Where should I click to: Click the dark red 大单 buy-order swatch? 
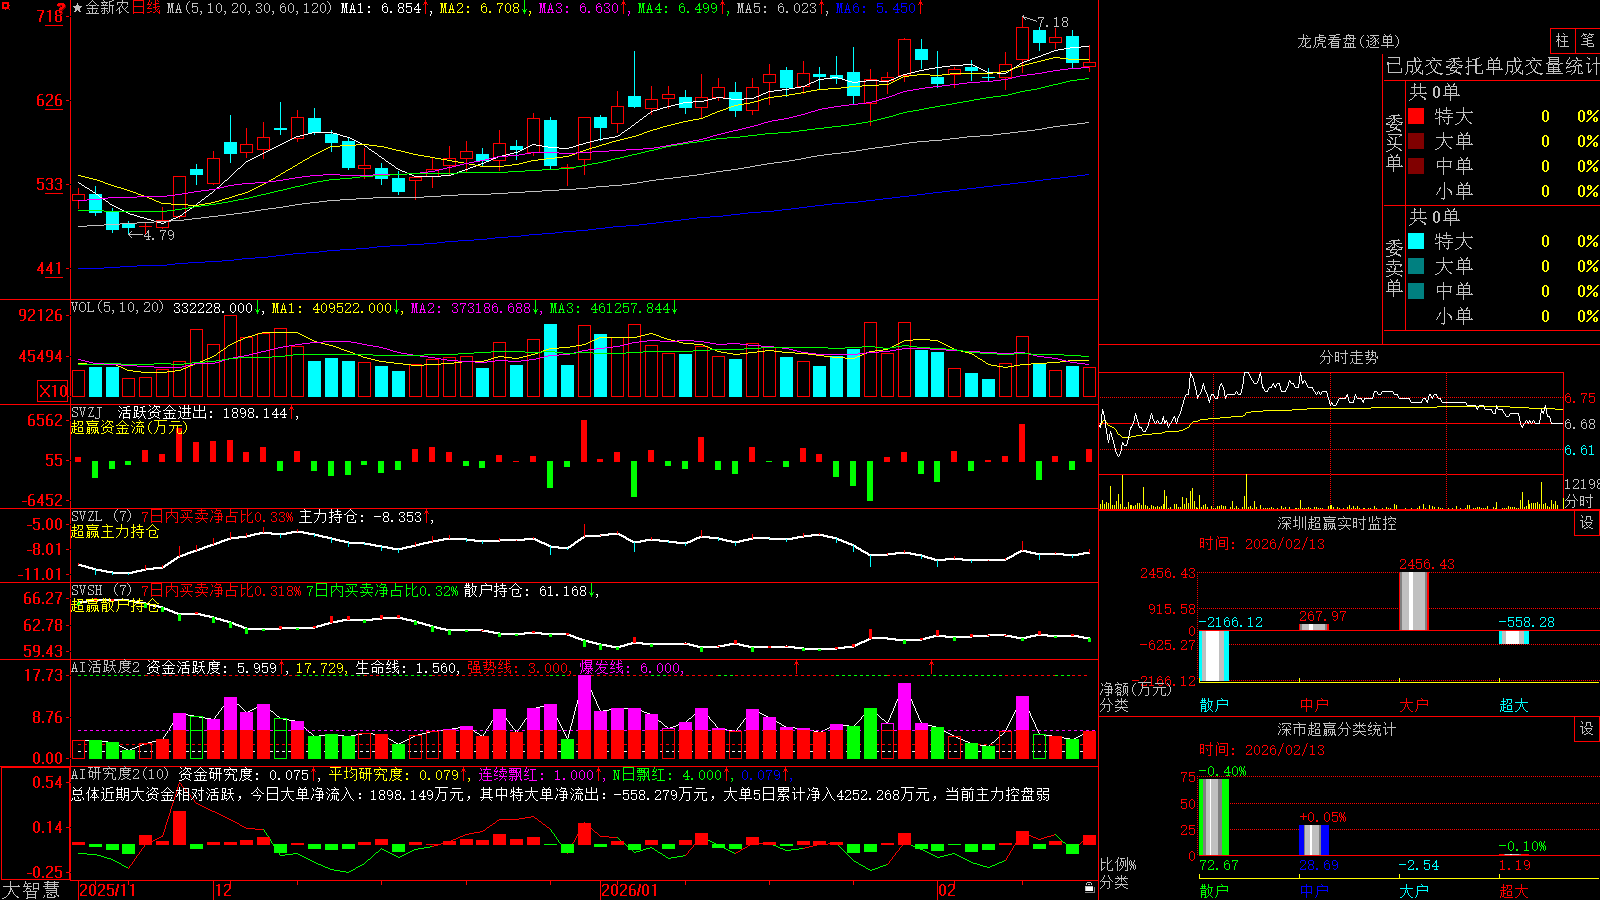coord(1416,141)
